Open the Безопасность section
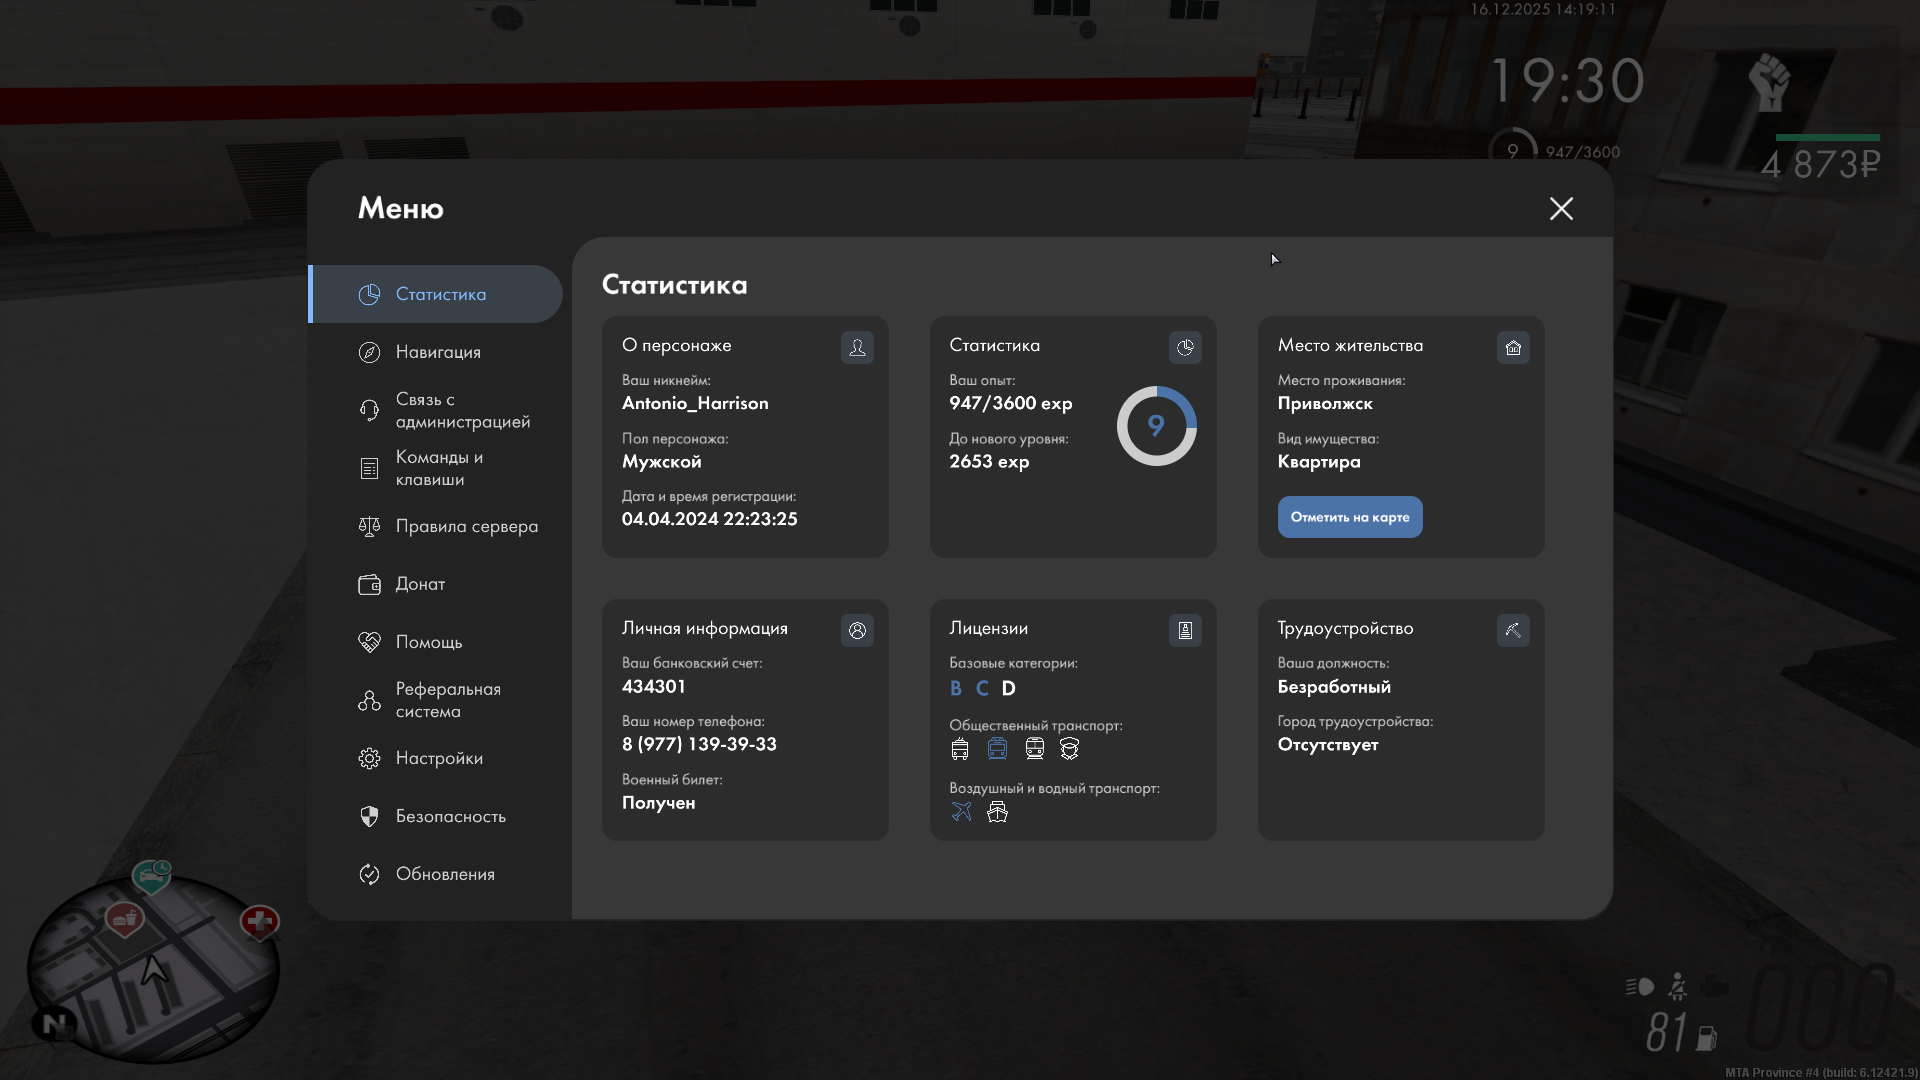 (x=449, y=816)
